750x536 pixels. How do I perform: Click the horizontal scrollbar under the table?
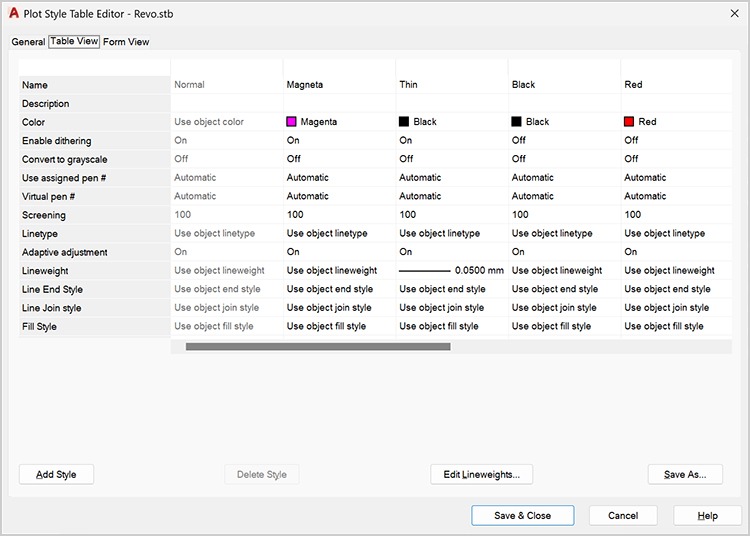[318, 347]
